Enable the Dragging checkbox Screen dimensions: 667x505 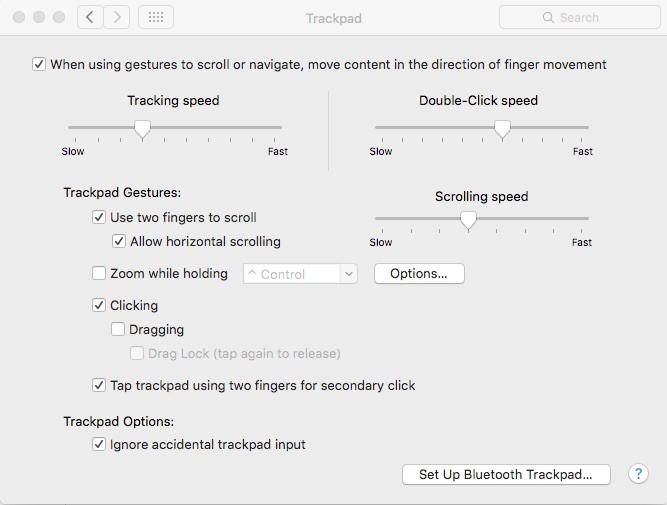(118, 329)
